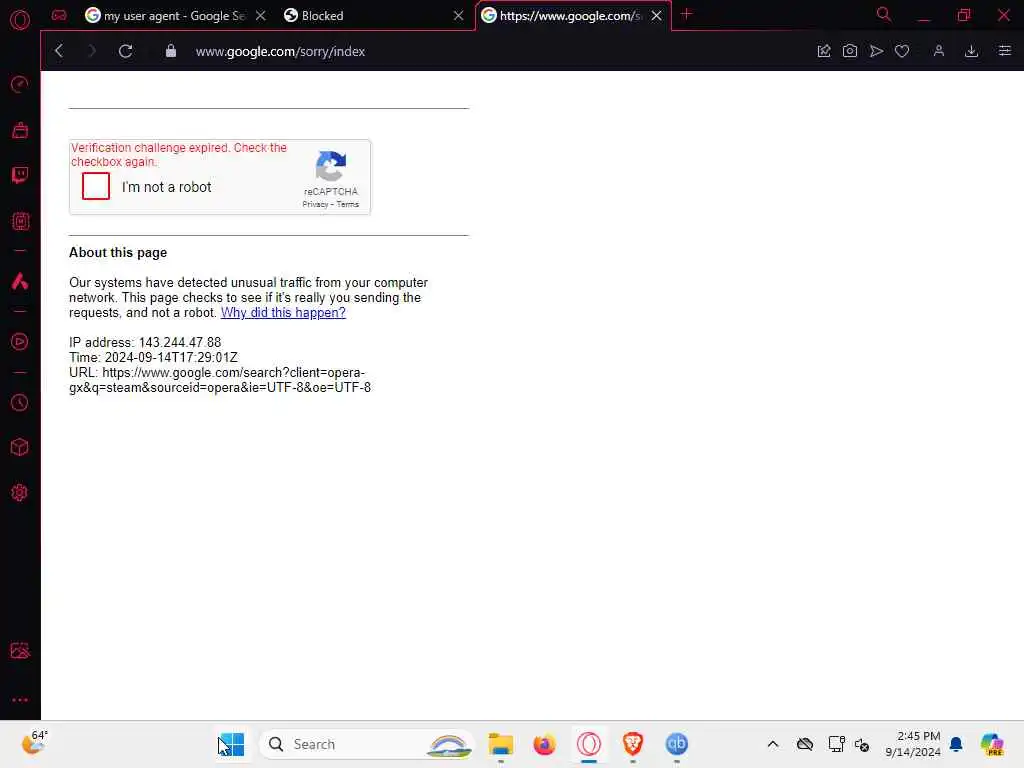Click the cloud sync off tray icon
This screenshot has width=1024, height=768.
805,744
